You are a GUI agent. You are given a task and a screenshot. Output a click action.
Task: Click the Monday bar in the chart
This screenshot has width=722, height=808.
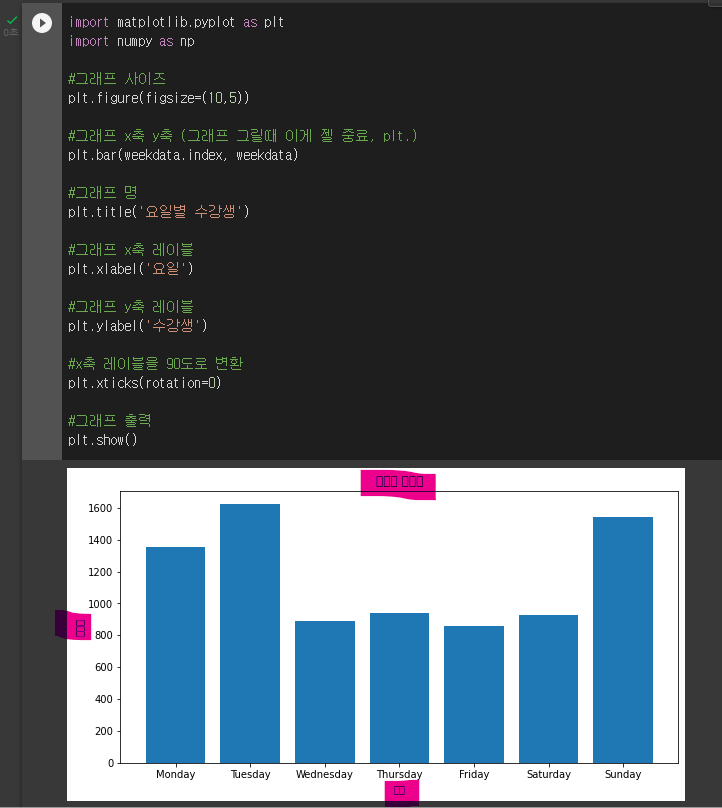[175, 655]
